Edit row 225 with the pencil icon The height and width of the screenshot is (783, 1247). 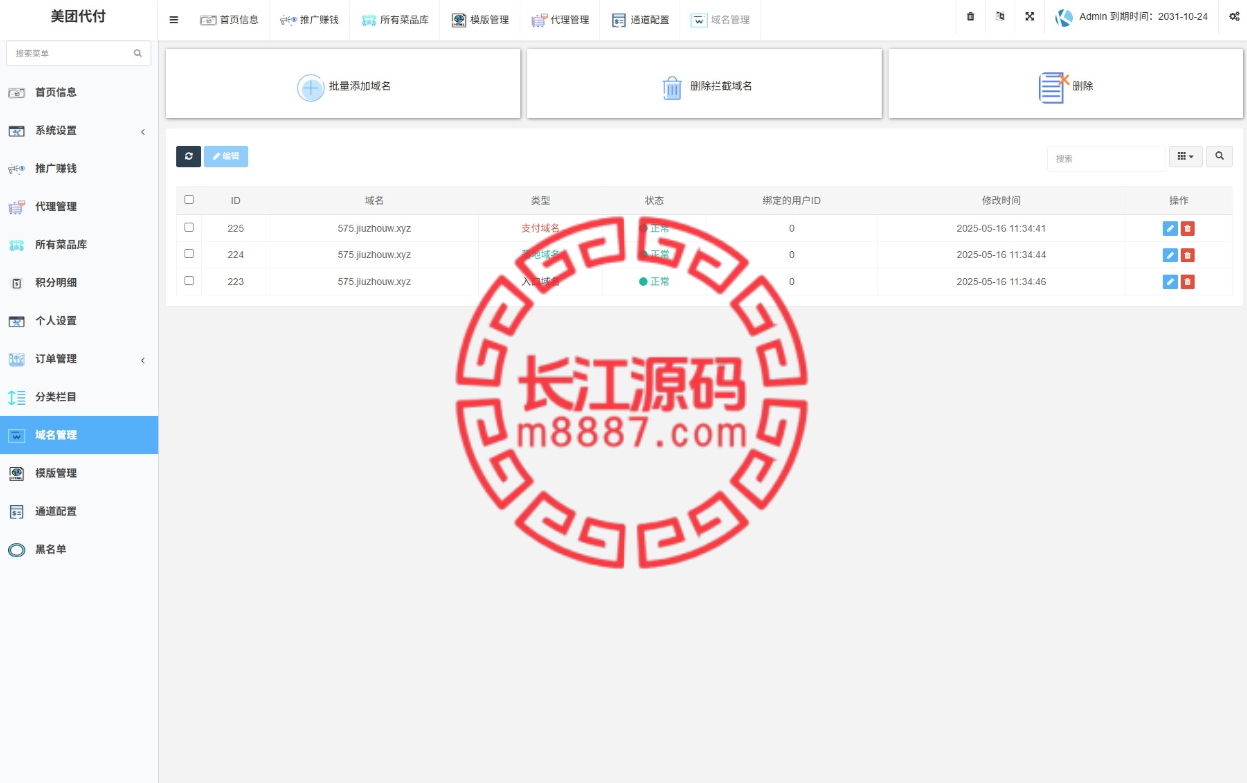(1170, 228)
